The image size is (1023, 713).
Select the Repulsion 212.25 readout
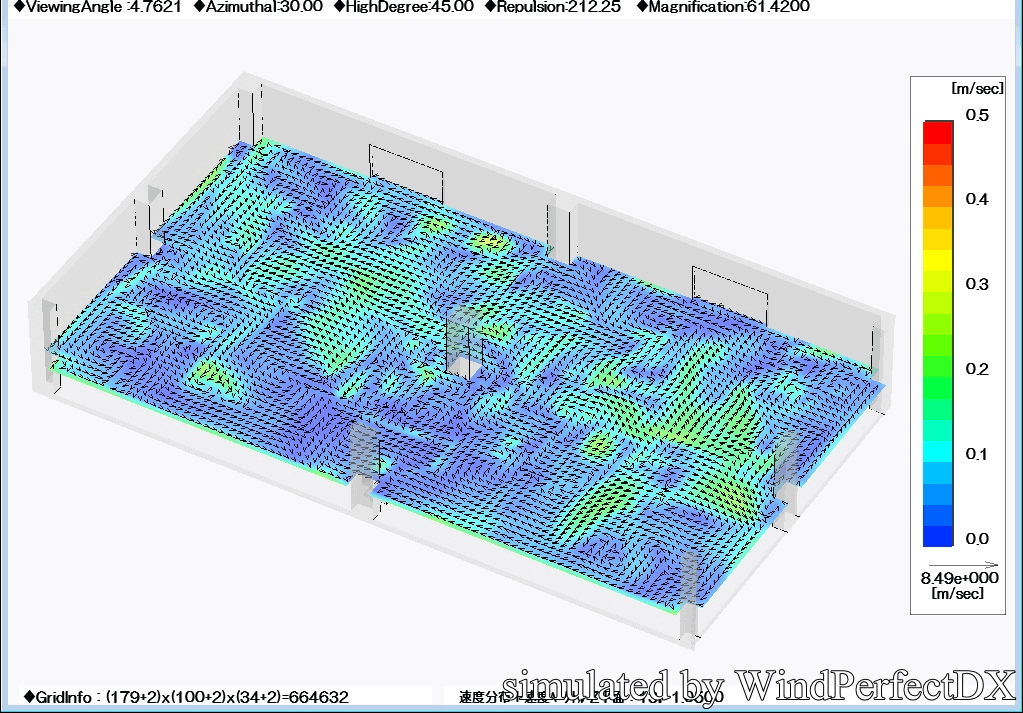[x=553, y=7]
